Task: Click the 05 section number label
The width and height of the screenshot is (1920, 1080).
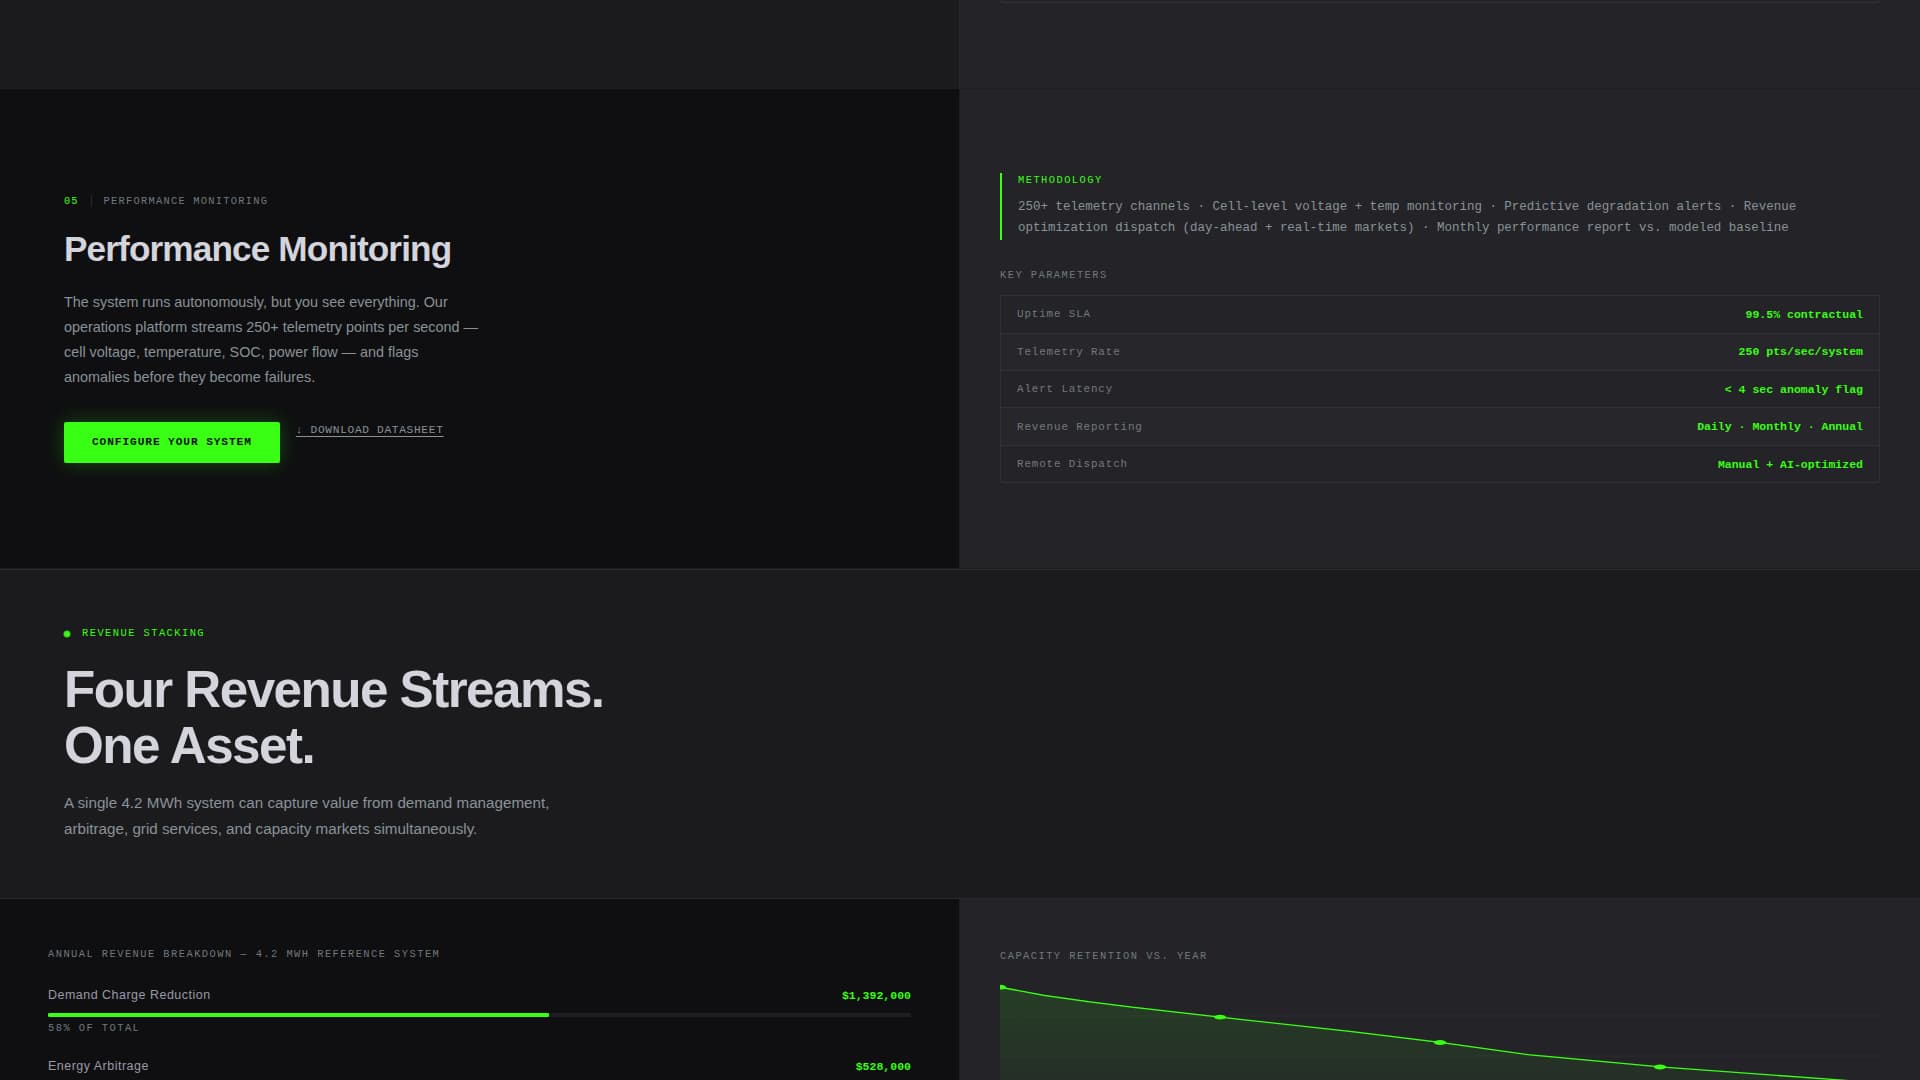Action: click(71, 201)
